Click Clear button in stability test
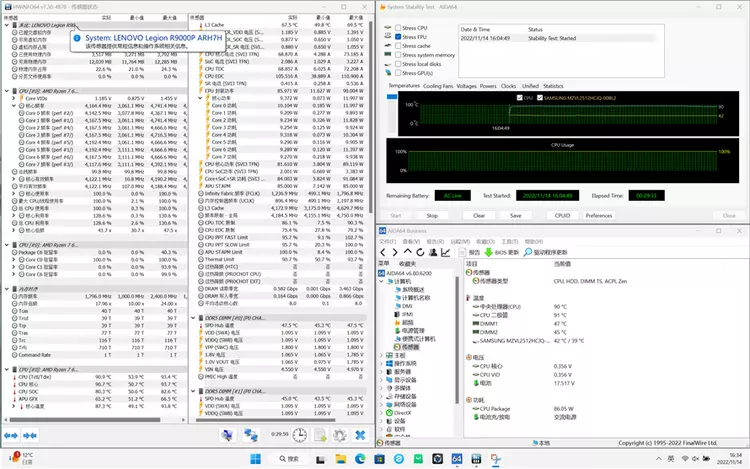The height and width of the screenshot is (469, 750). [x=479, y=216]
